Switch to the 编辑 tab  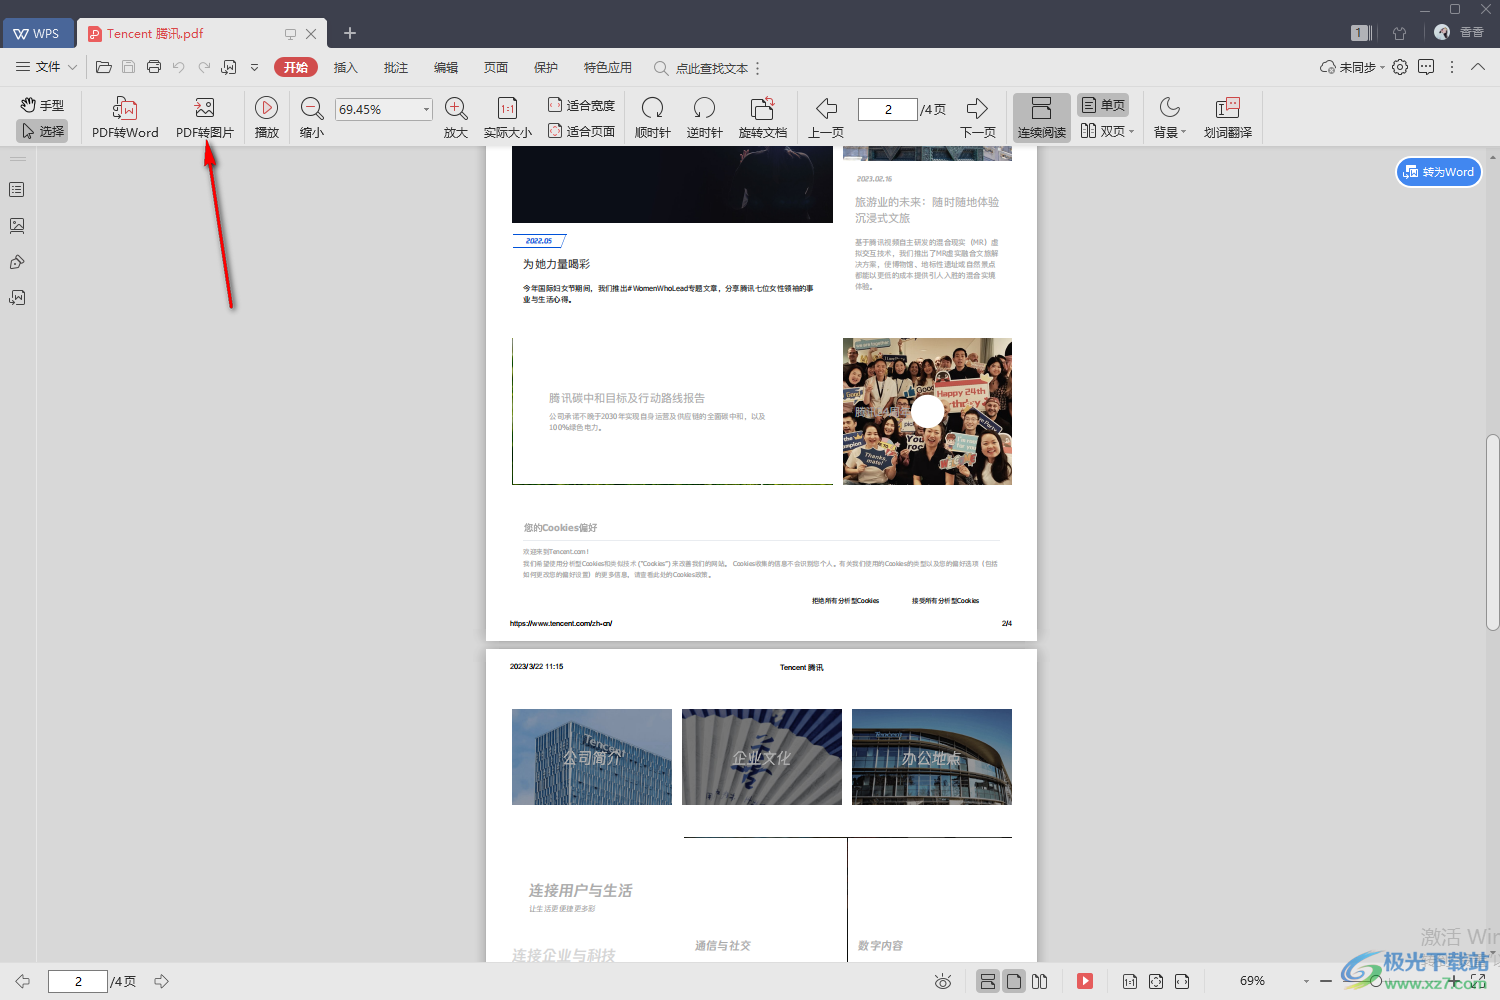pyautogui.click(x=445, y=67)
